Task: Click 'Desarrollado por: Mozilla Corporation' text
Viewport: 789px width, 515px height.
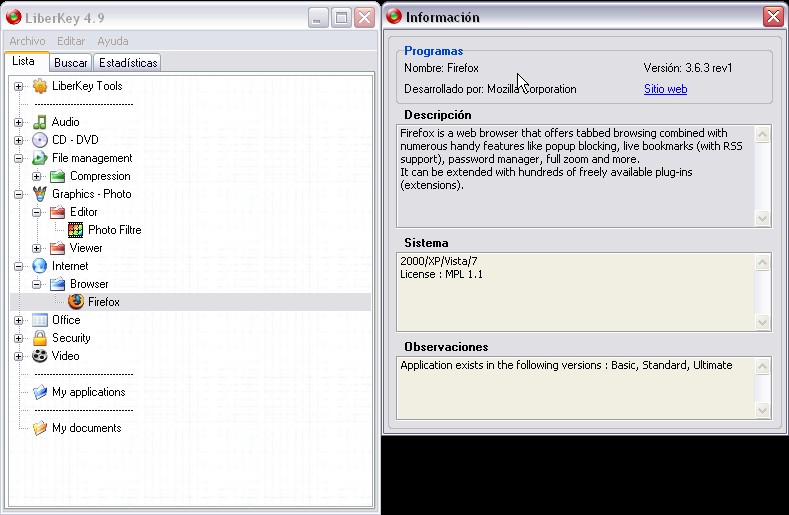Action: [490, 89]
